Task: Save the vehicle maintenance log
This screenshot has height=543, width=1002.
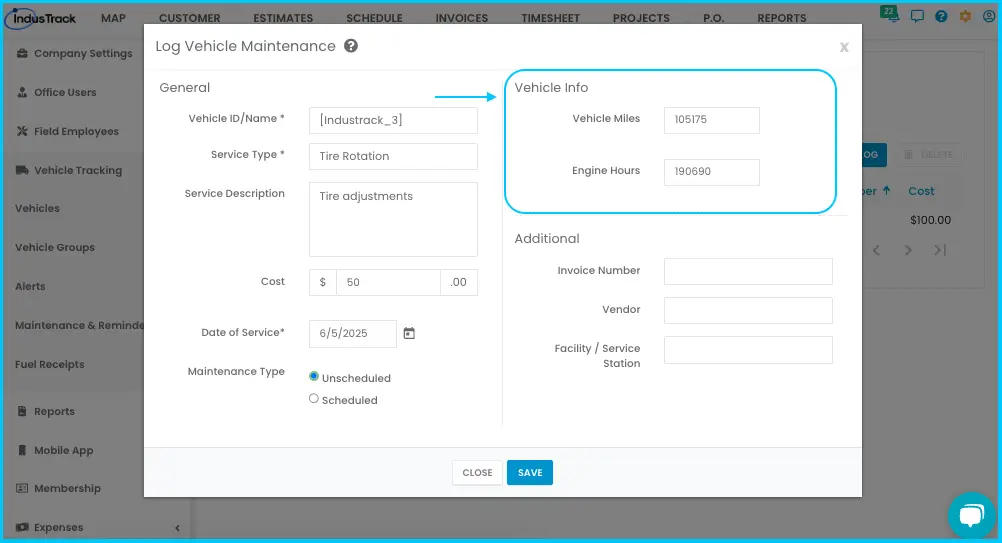Action: (x=530, y=473)
